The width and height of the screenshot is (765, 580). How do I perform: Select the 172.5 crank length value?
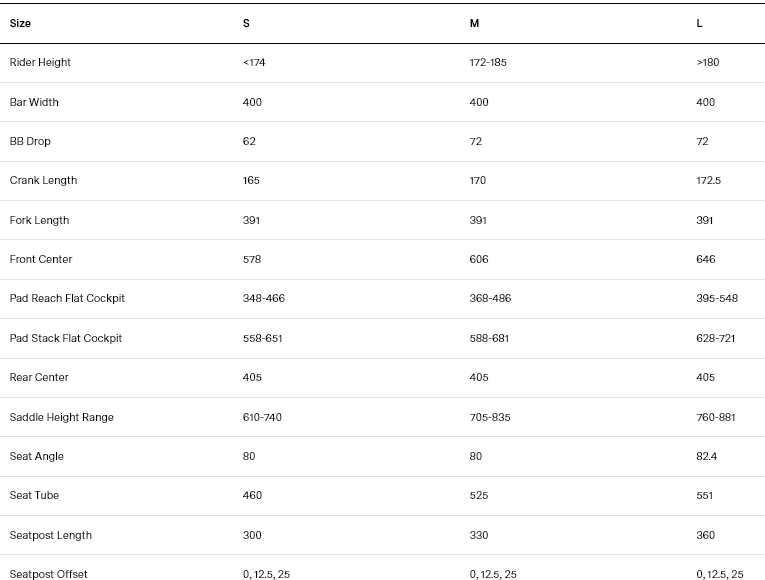click(708, 181)
